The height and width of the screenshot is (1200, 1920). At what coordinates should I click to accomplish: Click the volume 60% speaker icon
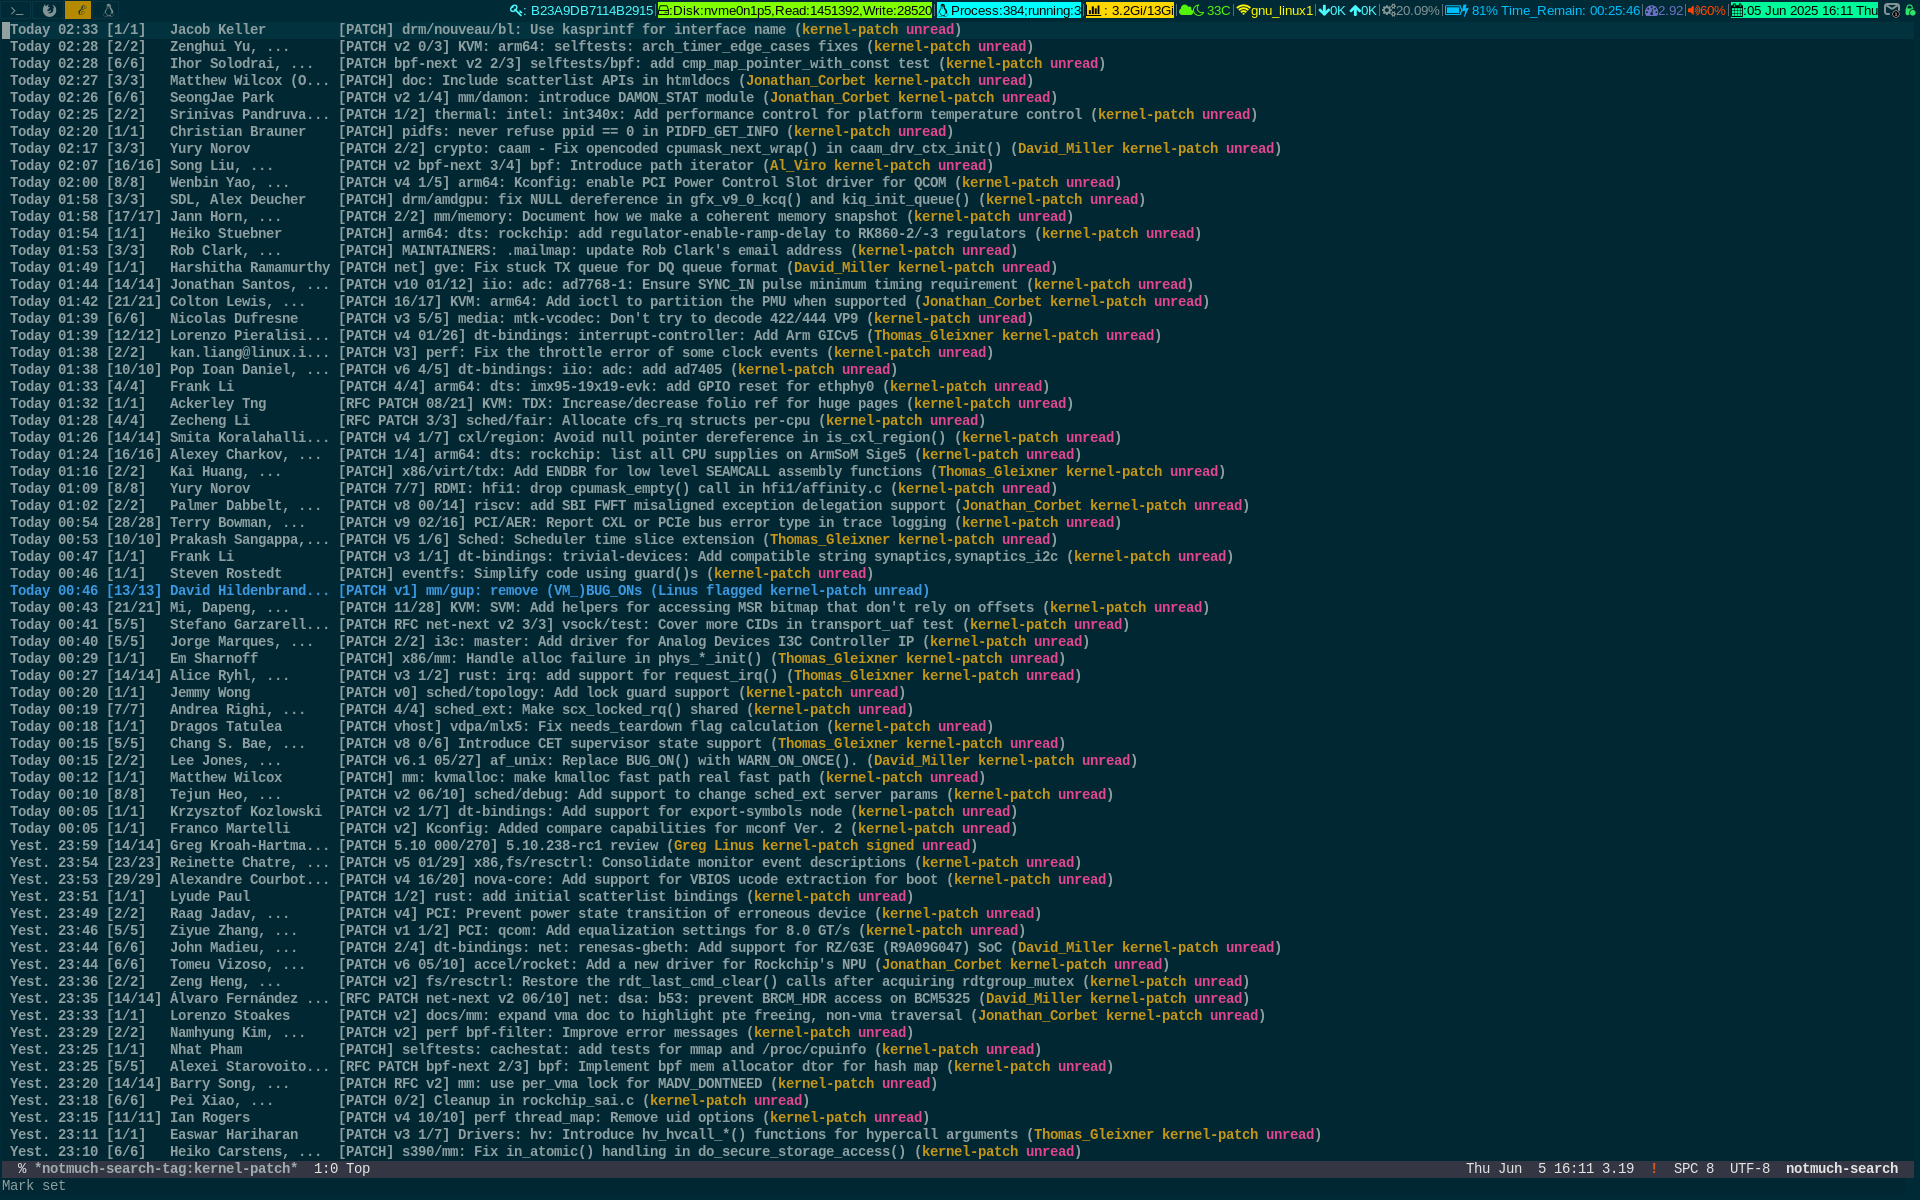(1706, 10)
